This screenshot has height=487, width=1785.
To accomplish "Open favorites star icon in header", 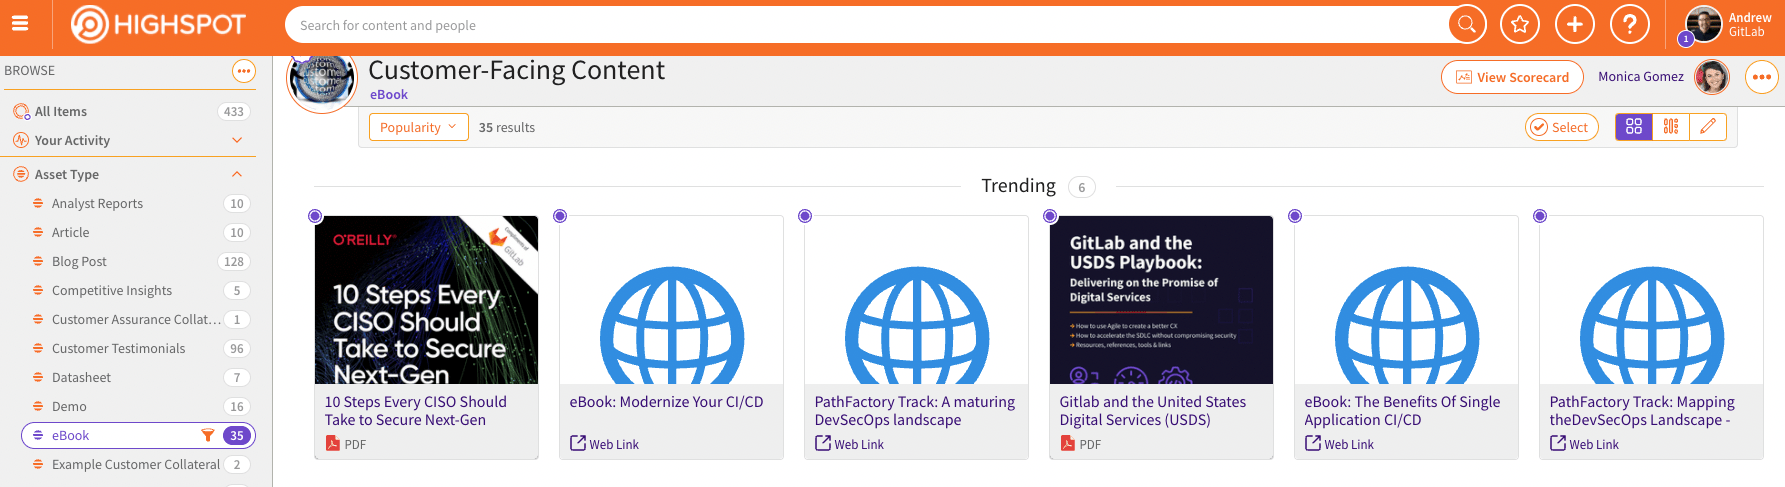I will click(x=1520, y=25).
